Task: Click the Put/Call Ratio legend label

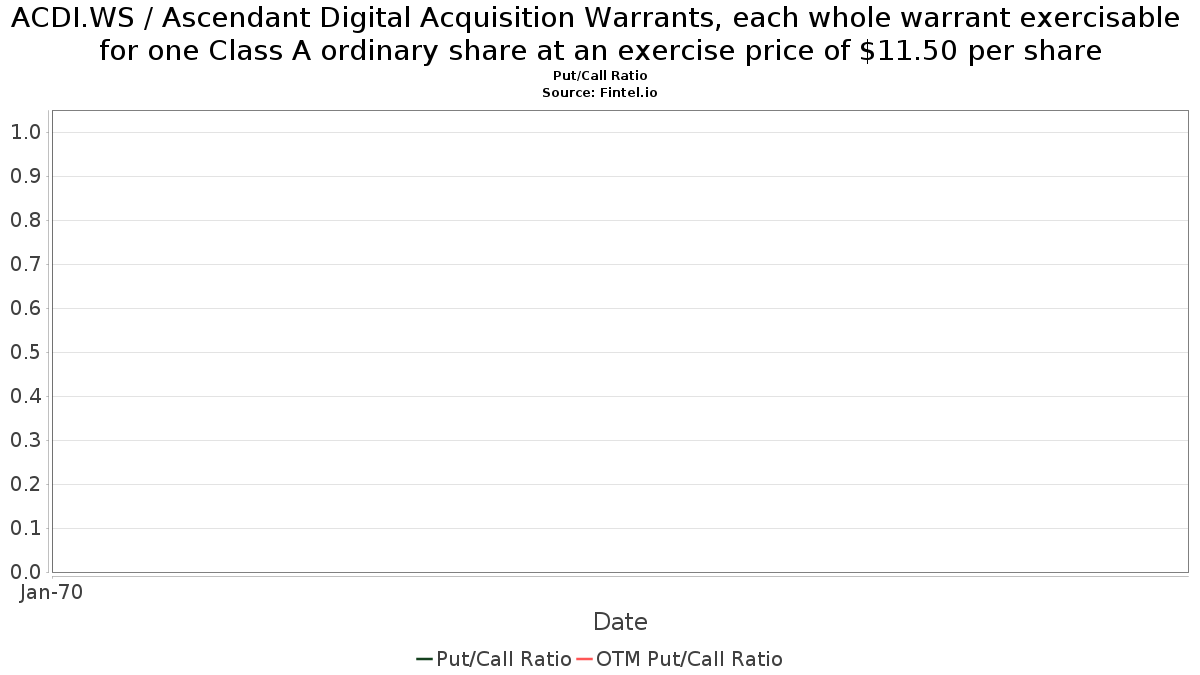Action: [x=504, y=659]
